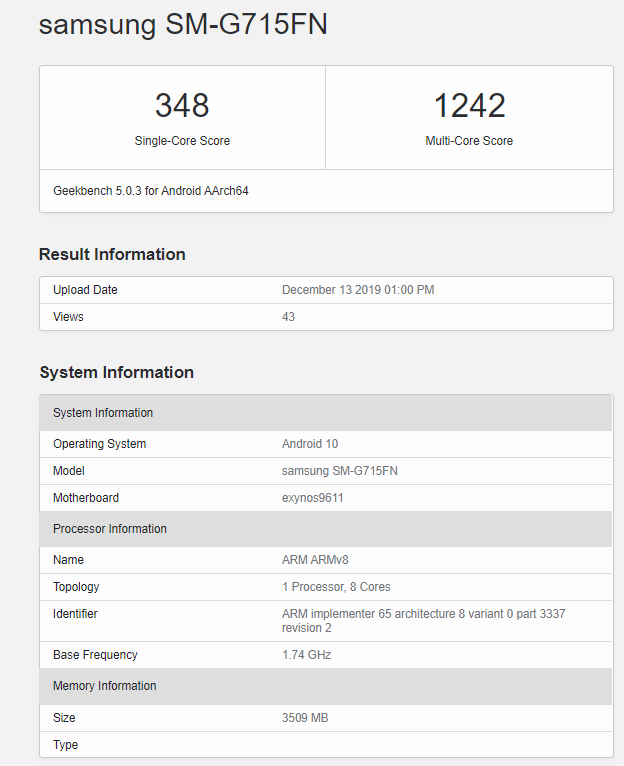This screenshot has height=766, width=624.
Task: Click the Memory Information section header
Action: click(326, 686)
